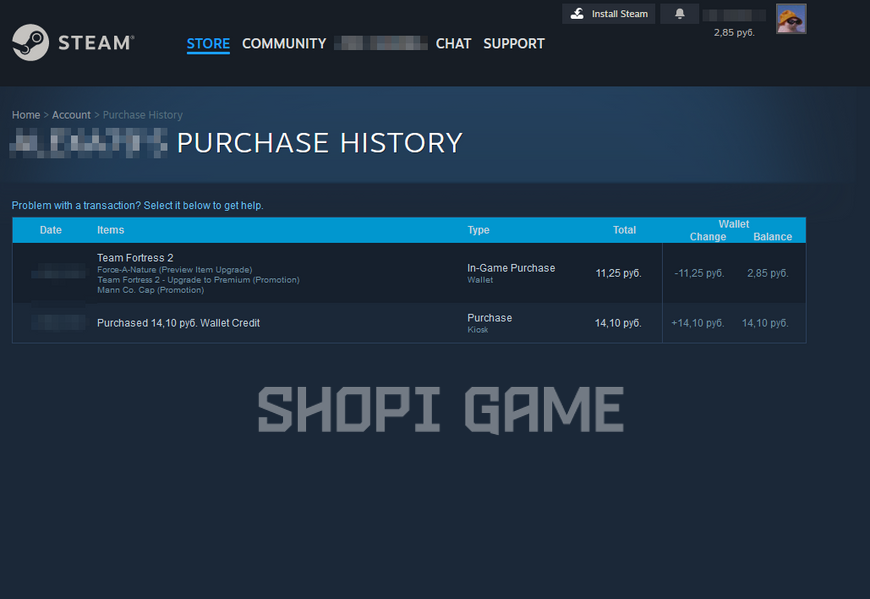Click the Type column header
Viewport: 870px width, 599px height.
[478, 230]
